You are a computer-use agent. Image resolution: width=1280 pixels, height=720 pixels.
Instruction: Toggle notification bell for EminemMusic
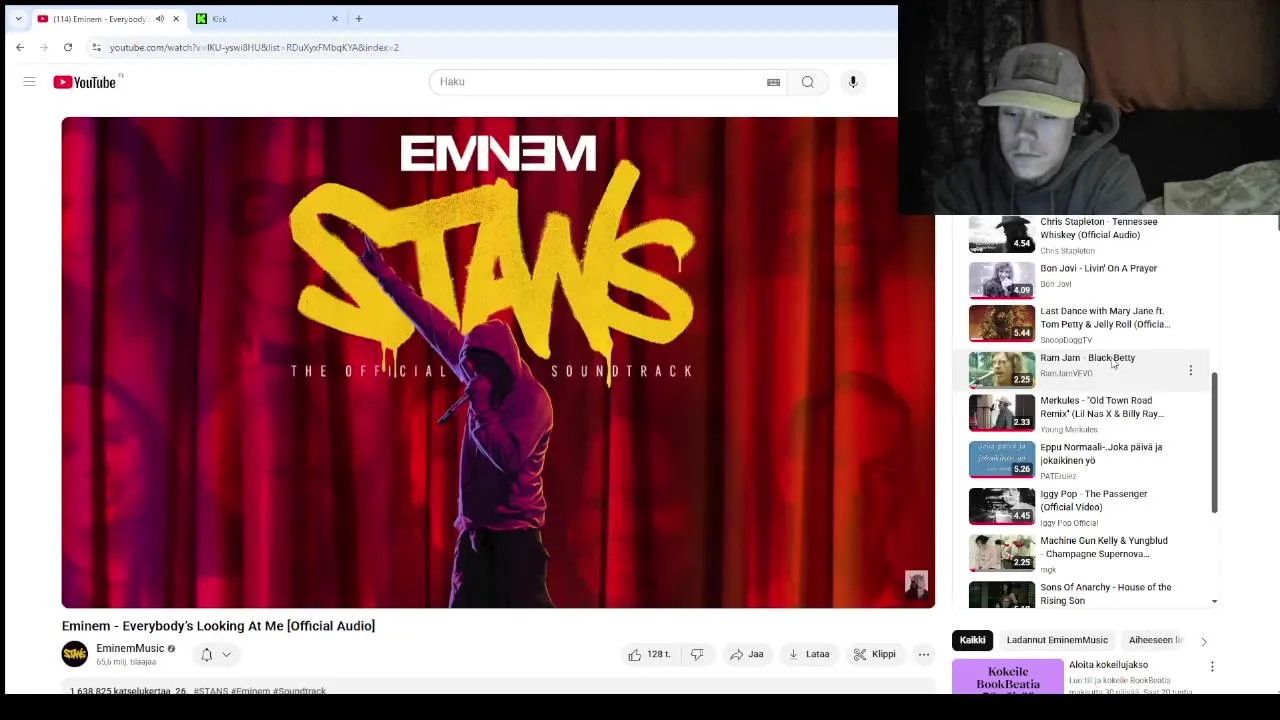[206, 654]
